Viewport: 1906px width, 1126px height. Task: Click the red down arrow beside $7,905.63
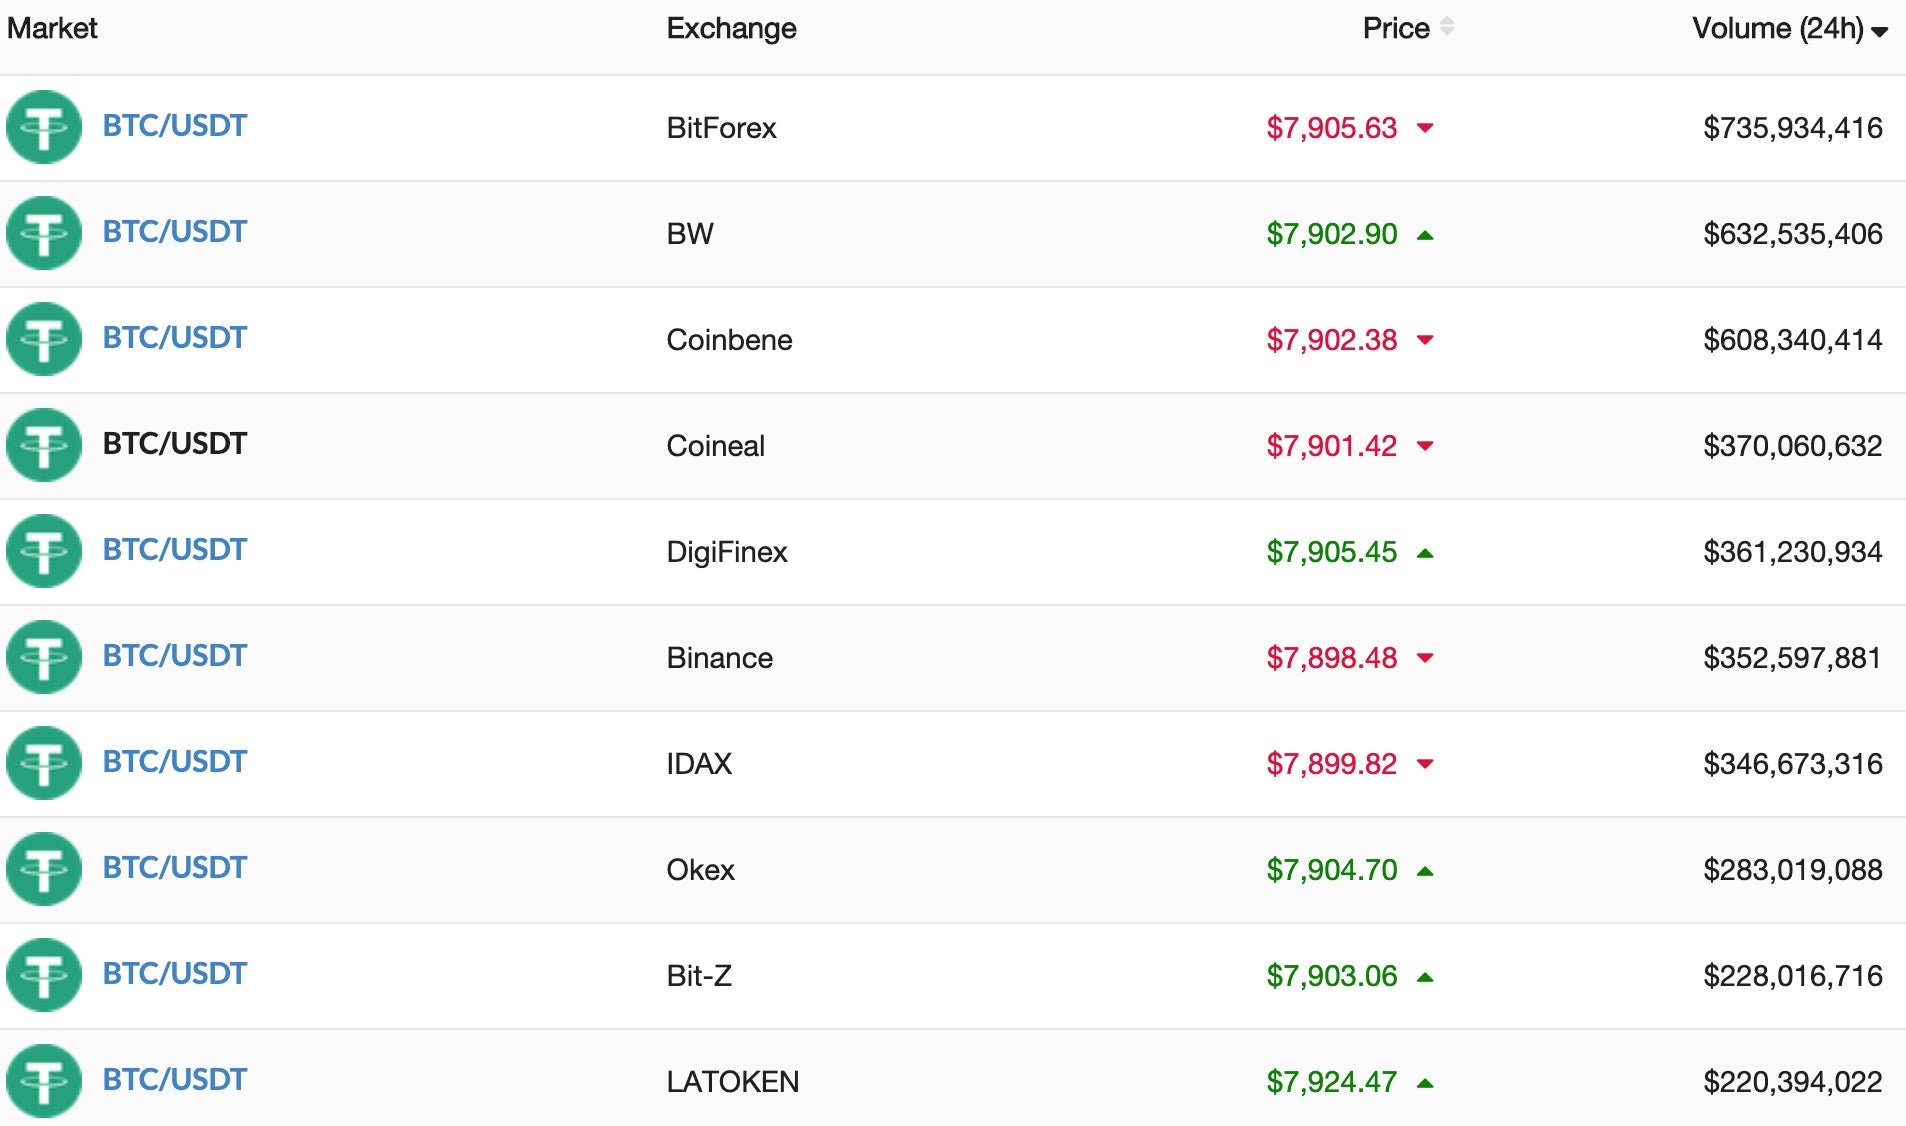pos(1425,128)
